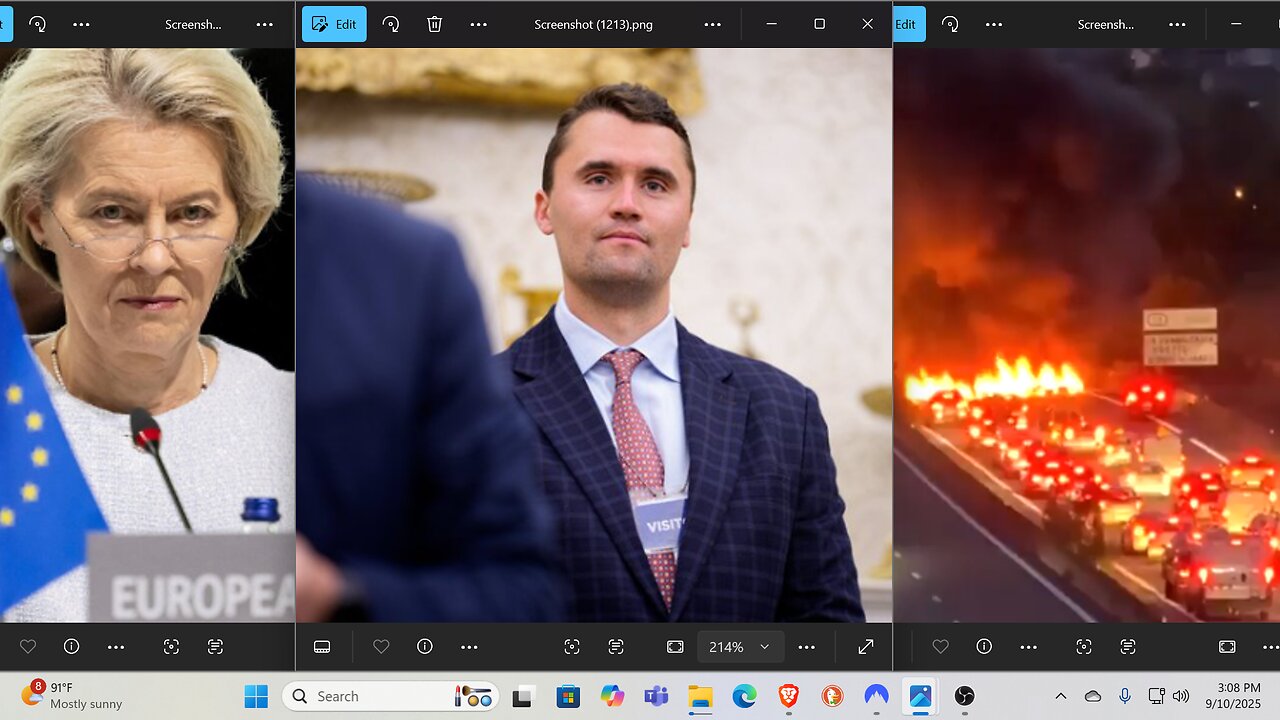Open the bottom three-dot menu in the right window

[1028, 647]
